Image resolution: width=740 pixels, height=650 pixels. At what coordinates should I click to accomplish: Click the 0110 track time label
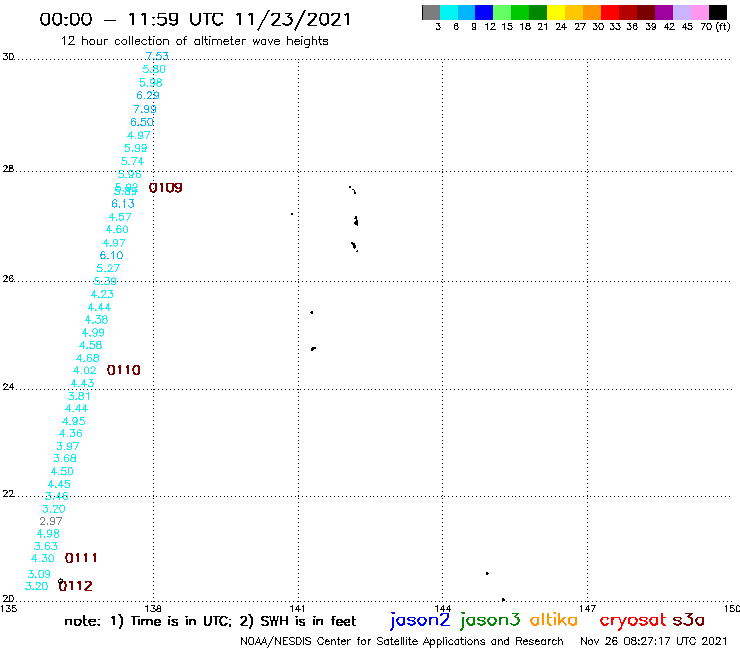pyautogui.click(x=124, y=370)
